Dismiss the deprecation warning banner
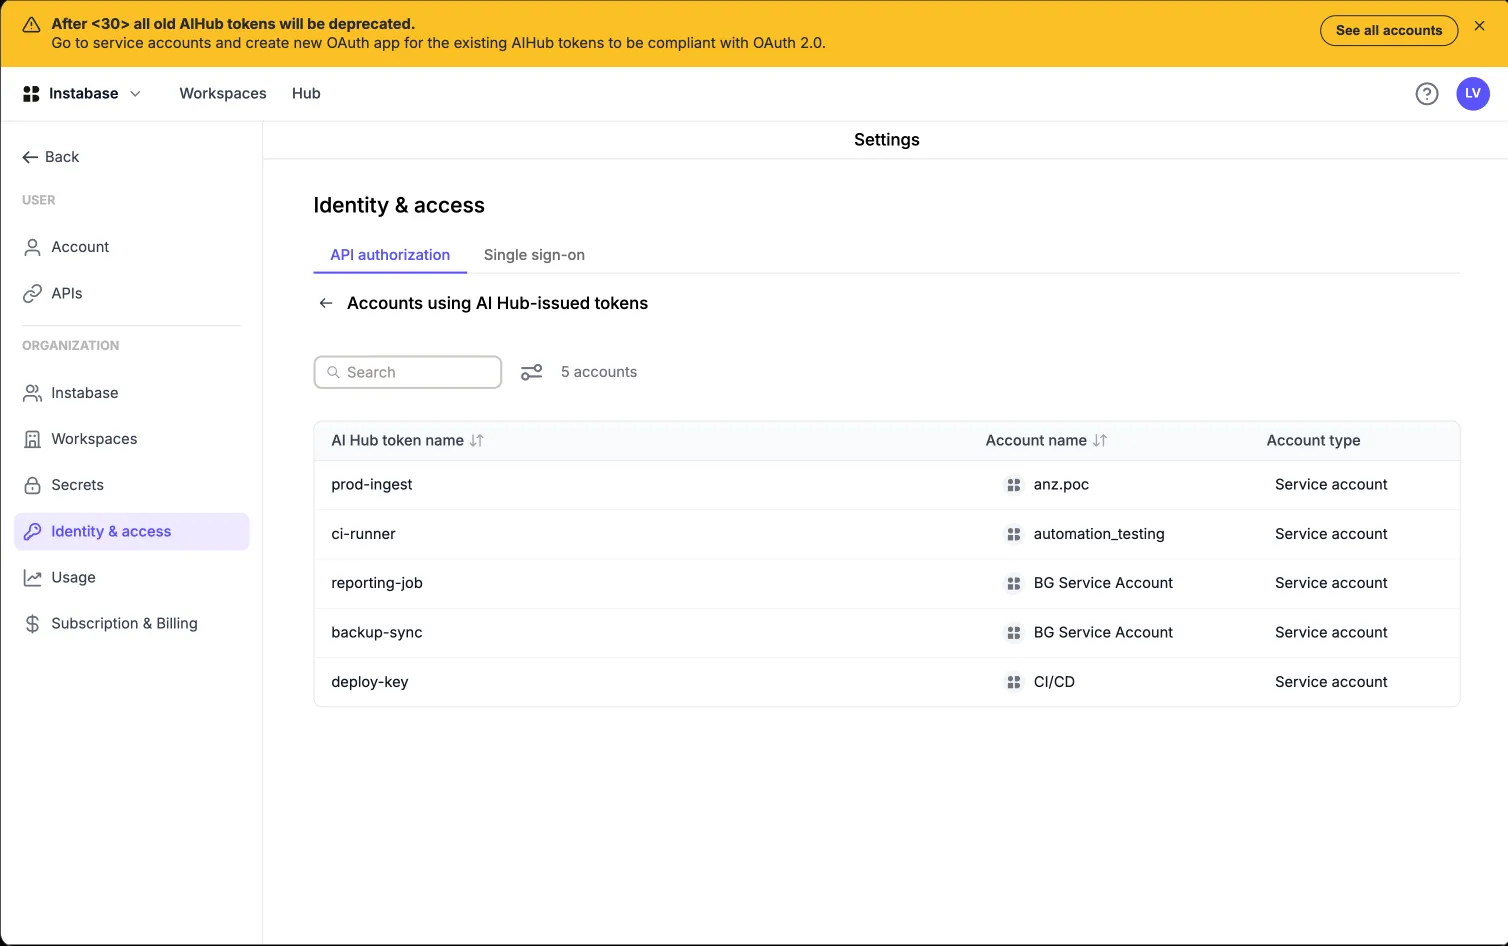 [1479, 26]
